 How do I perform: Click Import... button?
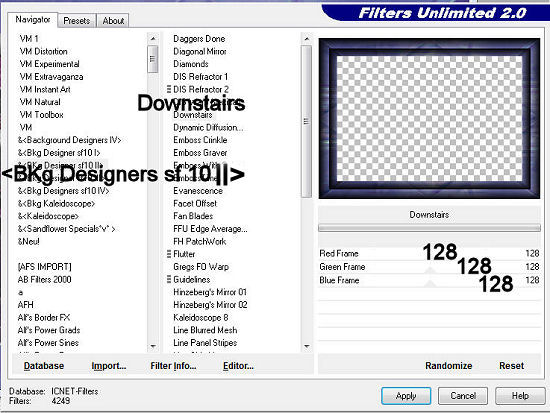[x=109, y=366]
